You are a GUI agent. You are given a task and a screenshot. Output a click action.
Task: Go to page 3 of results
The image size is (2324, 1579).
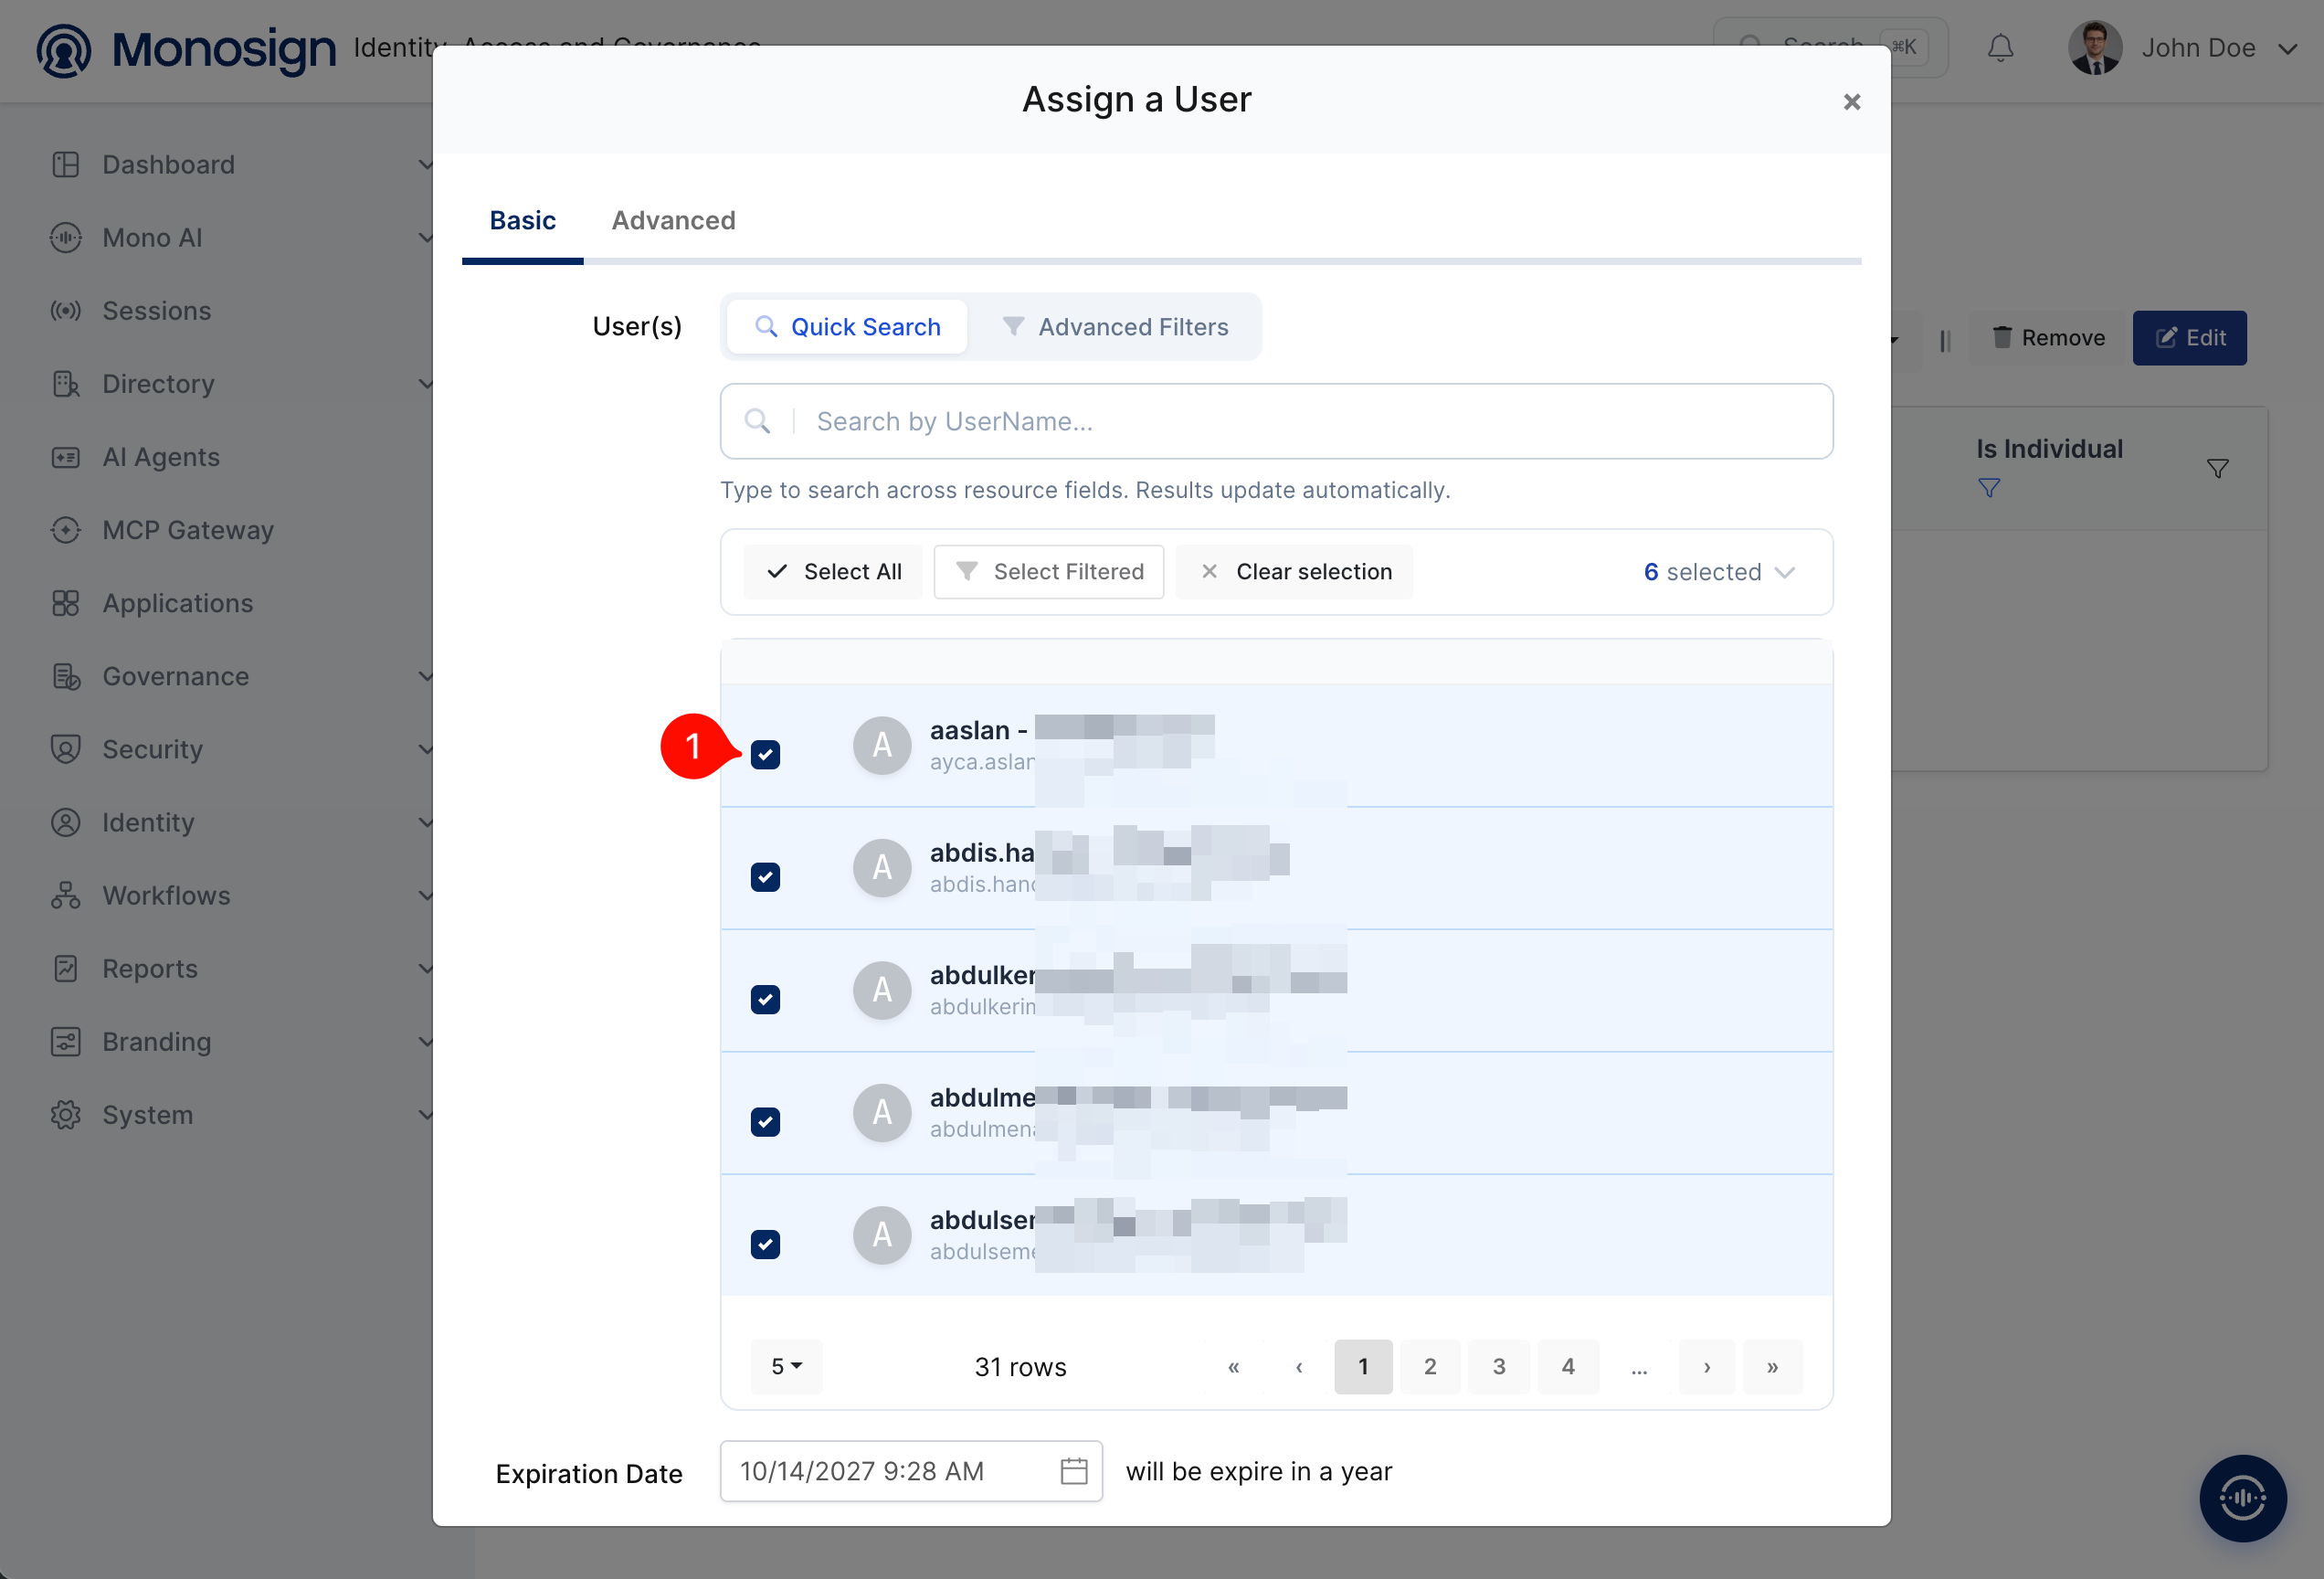1499,1366
